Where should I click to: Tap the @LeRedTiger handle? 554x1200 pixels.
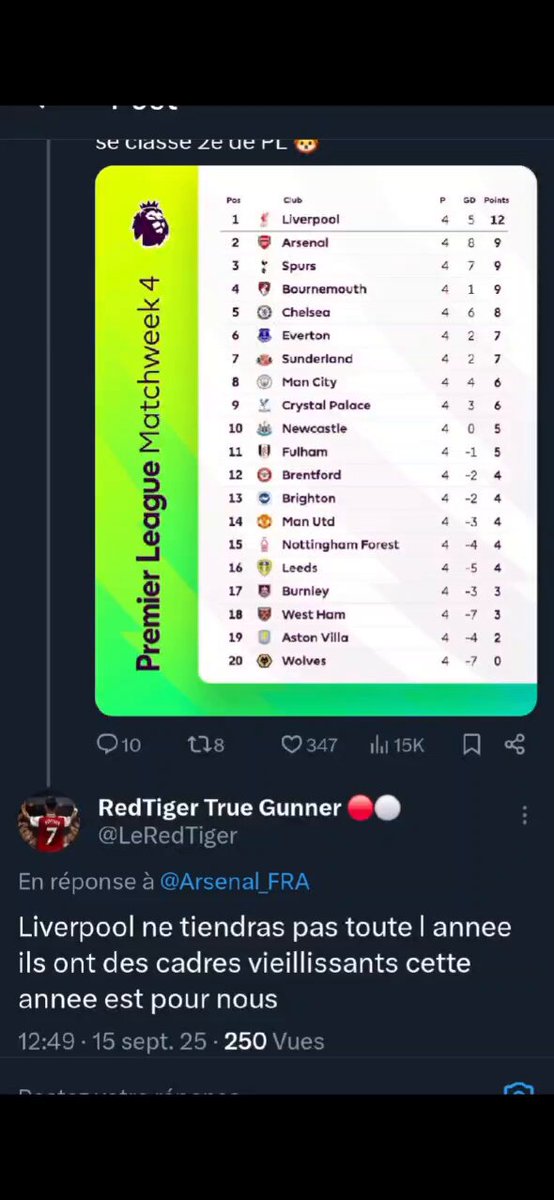pyautogui.click(x=168, y=835)
